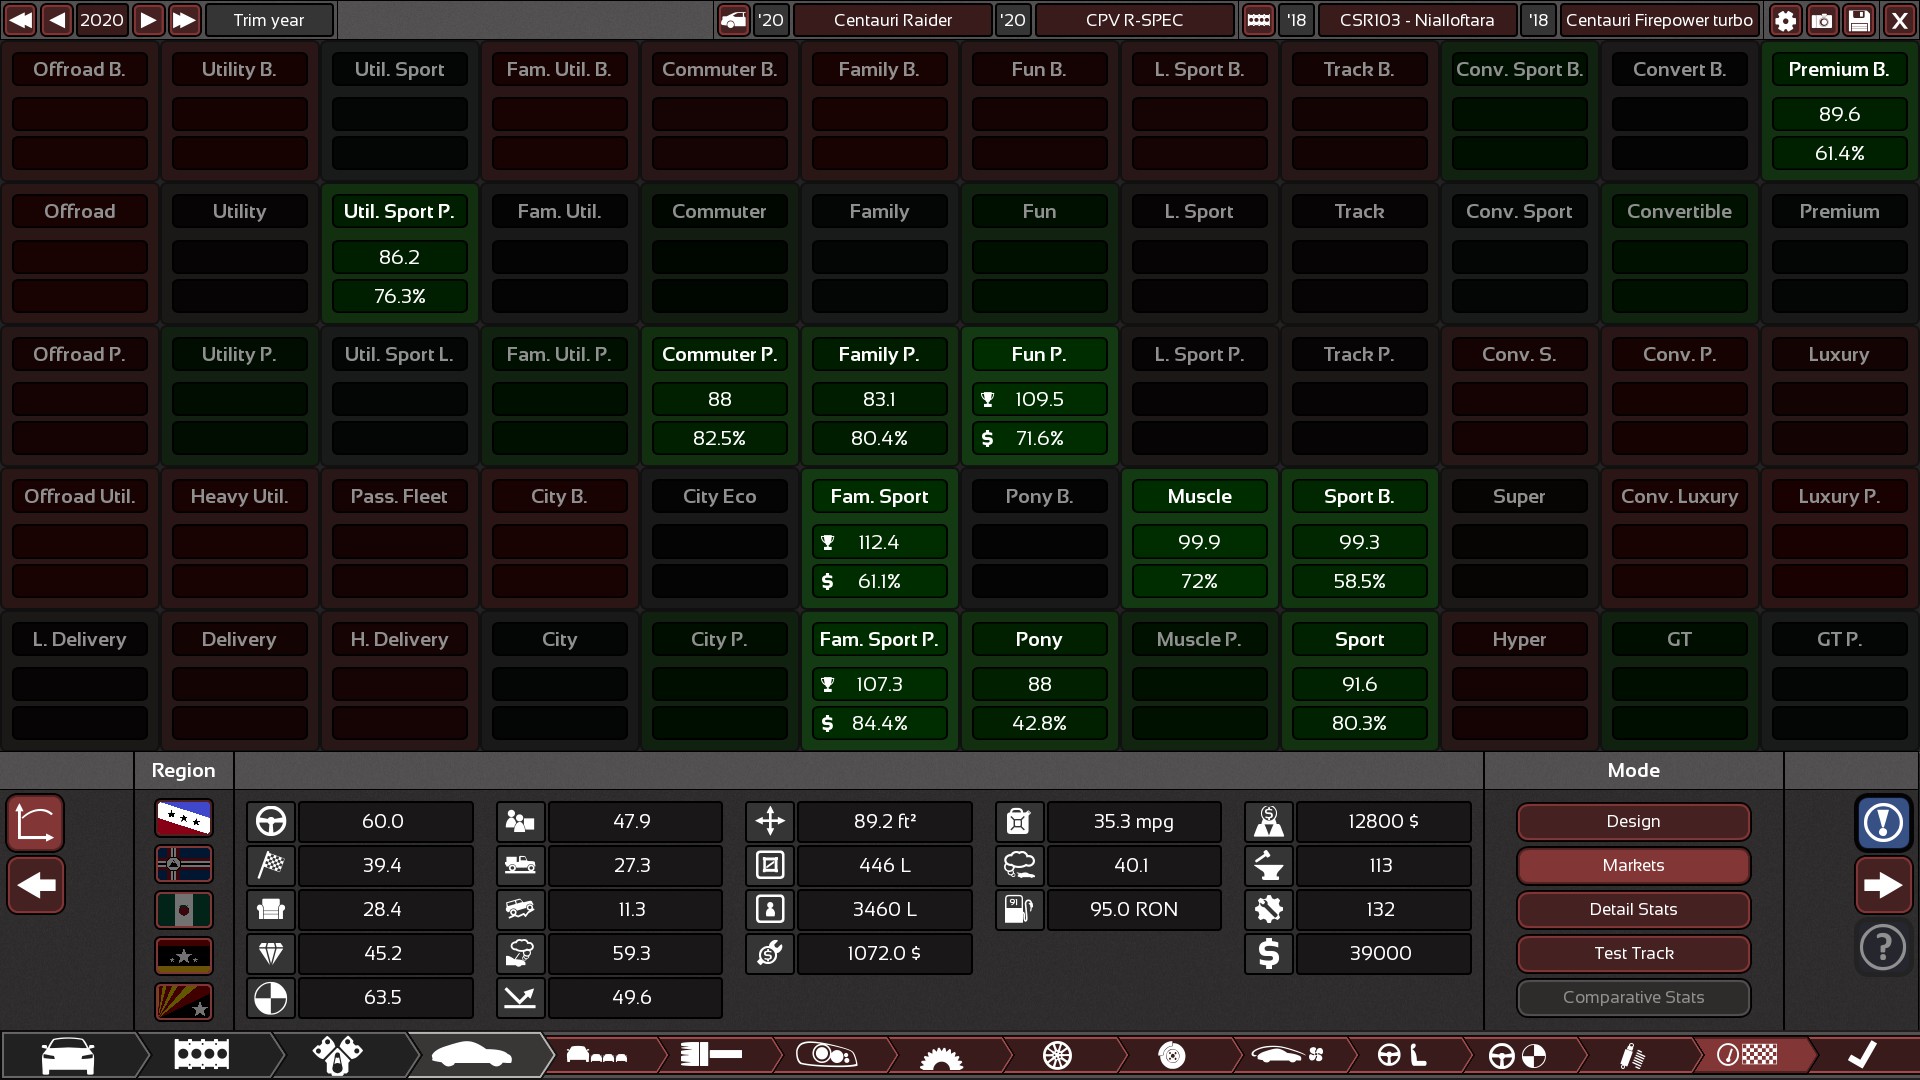1920x1080 pixels.
Task: Click the Design mode button
Action: click(1633, 821)
